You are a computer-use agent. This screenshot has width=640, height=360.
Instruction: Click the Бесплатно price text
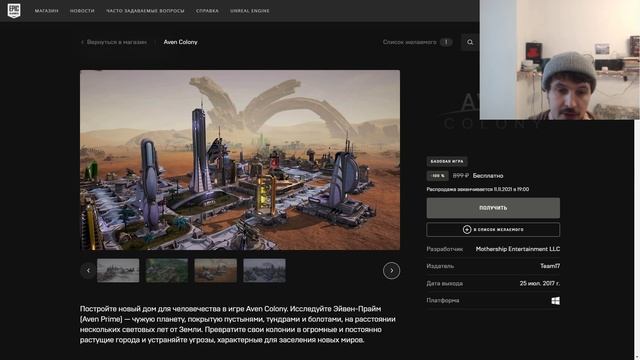(x=488, y=176)
